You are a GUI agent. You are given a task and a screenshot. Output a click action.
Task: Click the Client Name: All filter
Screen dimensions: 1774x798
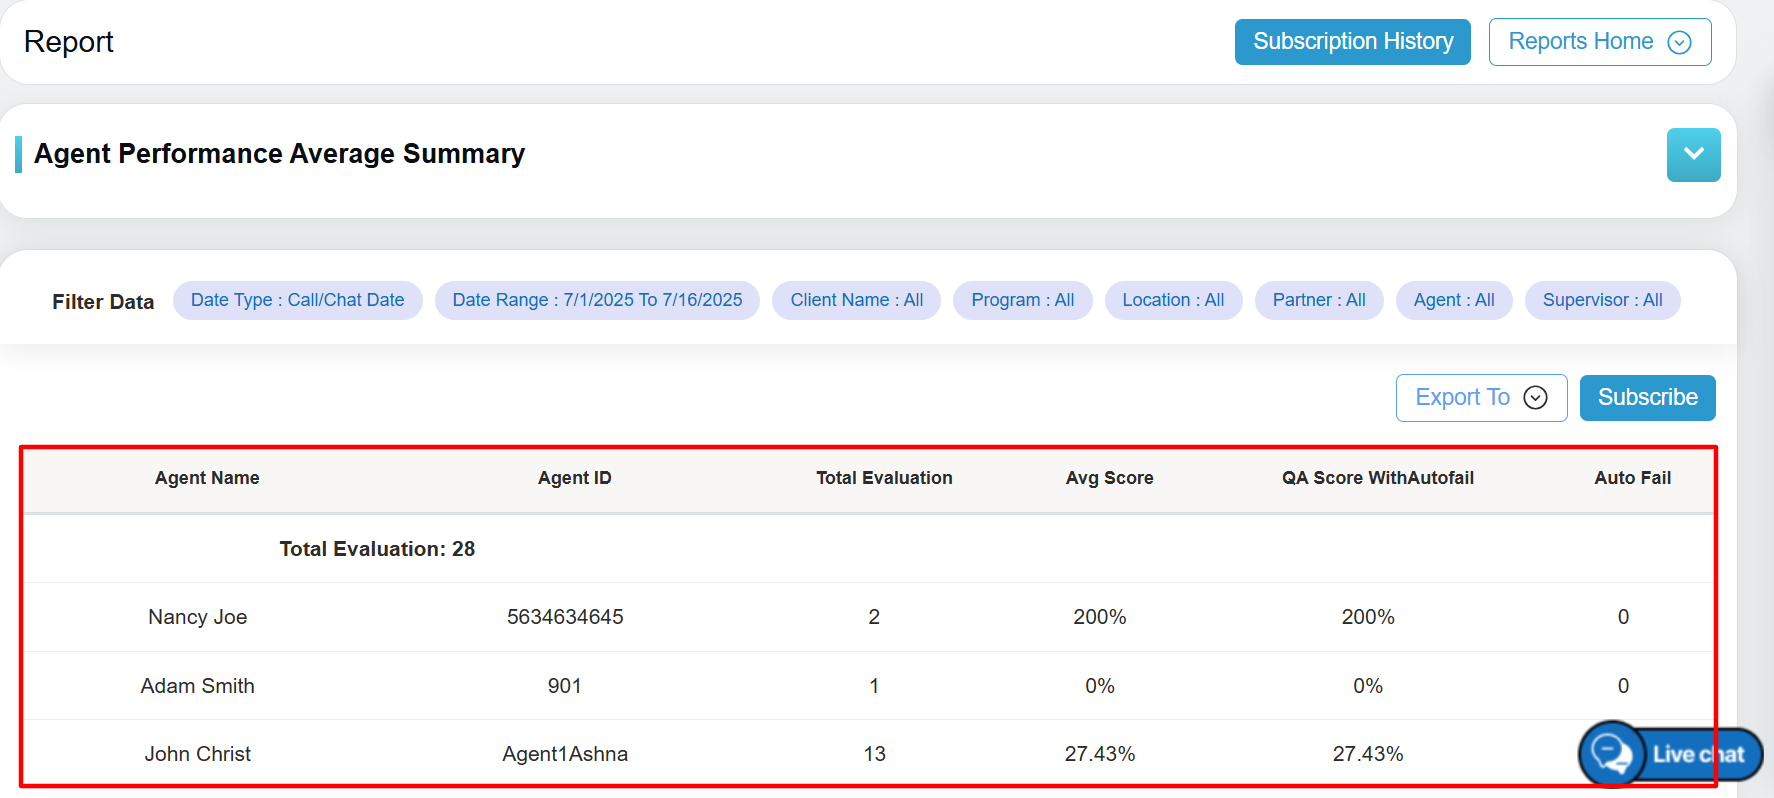(856, 300)
